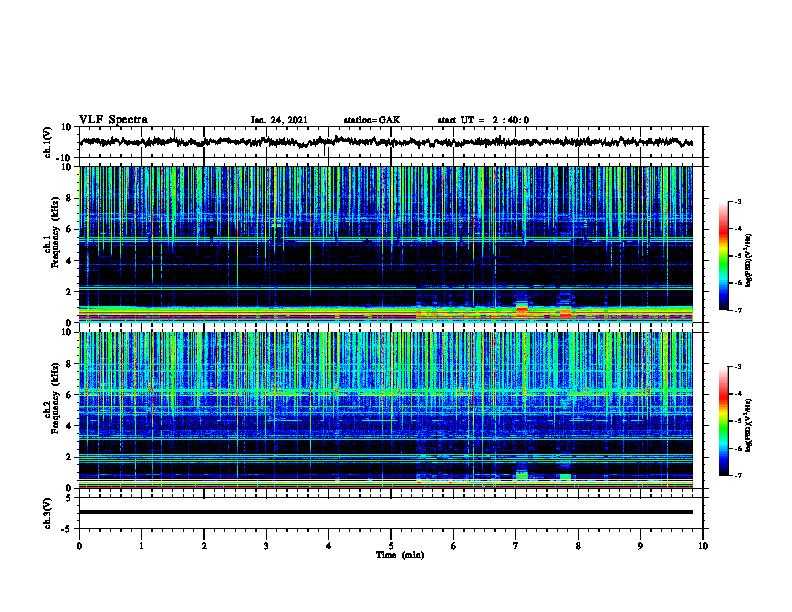Click the "3" tick on the time axis
The image size is (792, 612).
(266, 546)
